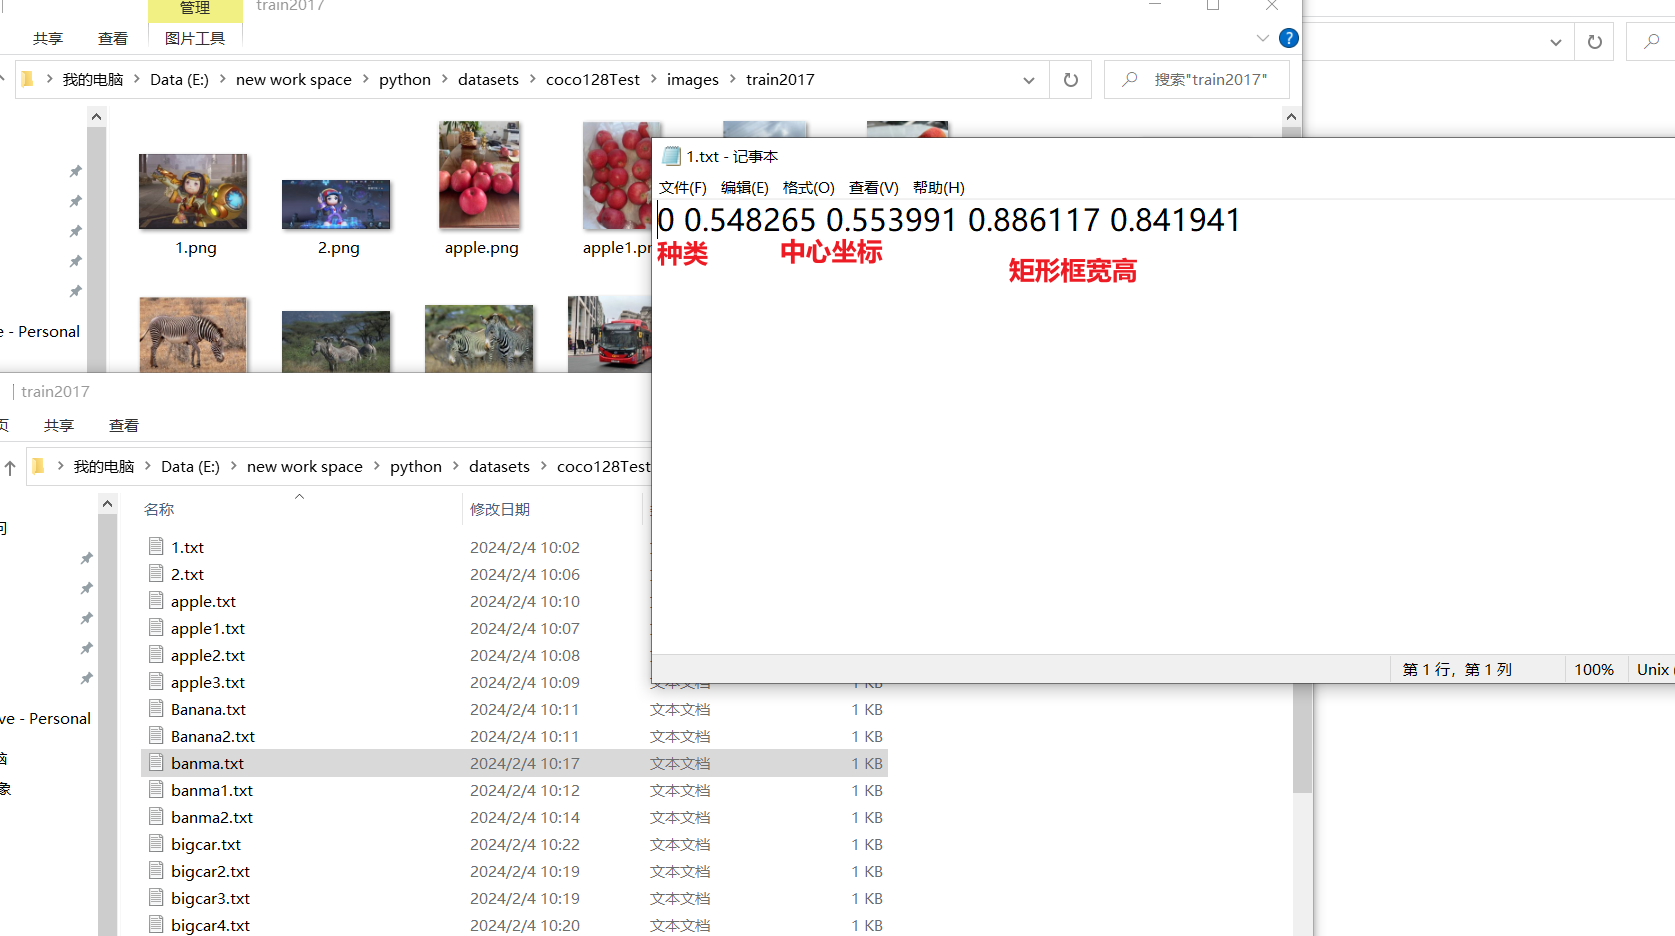Image resolution: width=1675 pixels, height=936 pixels.
Task: Open the address bar history dropdown
Action: click(1028, 79)
